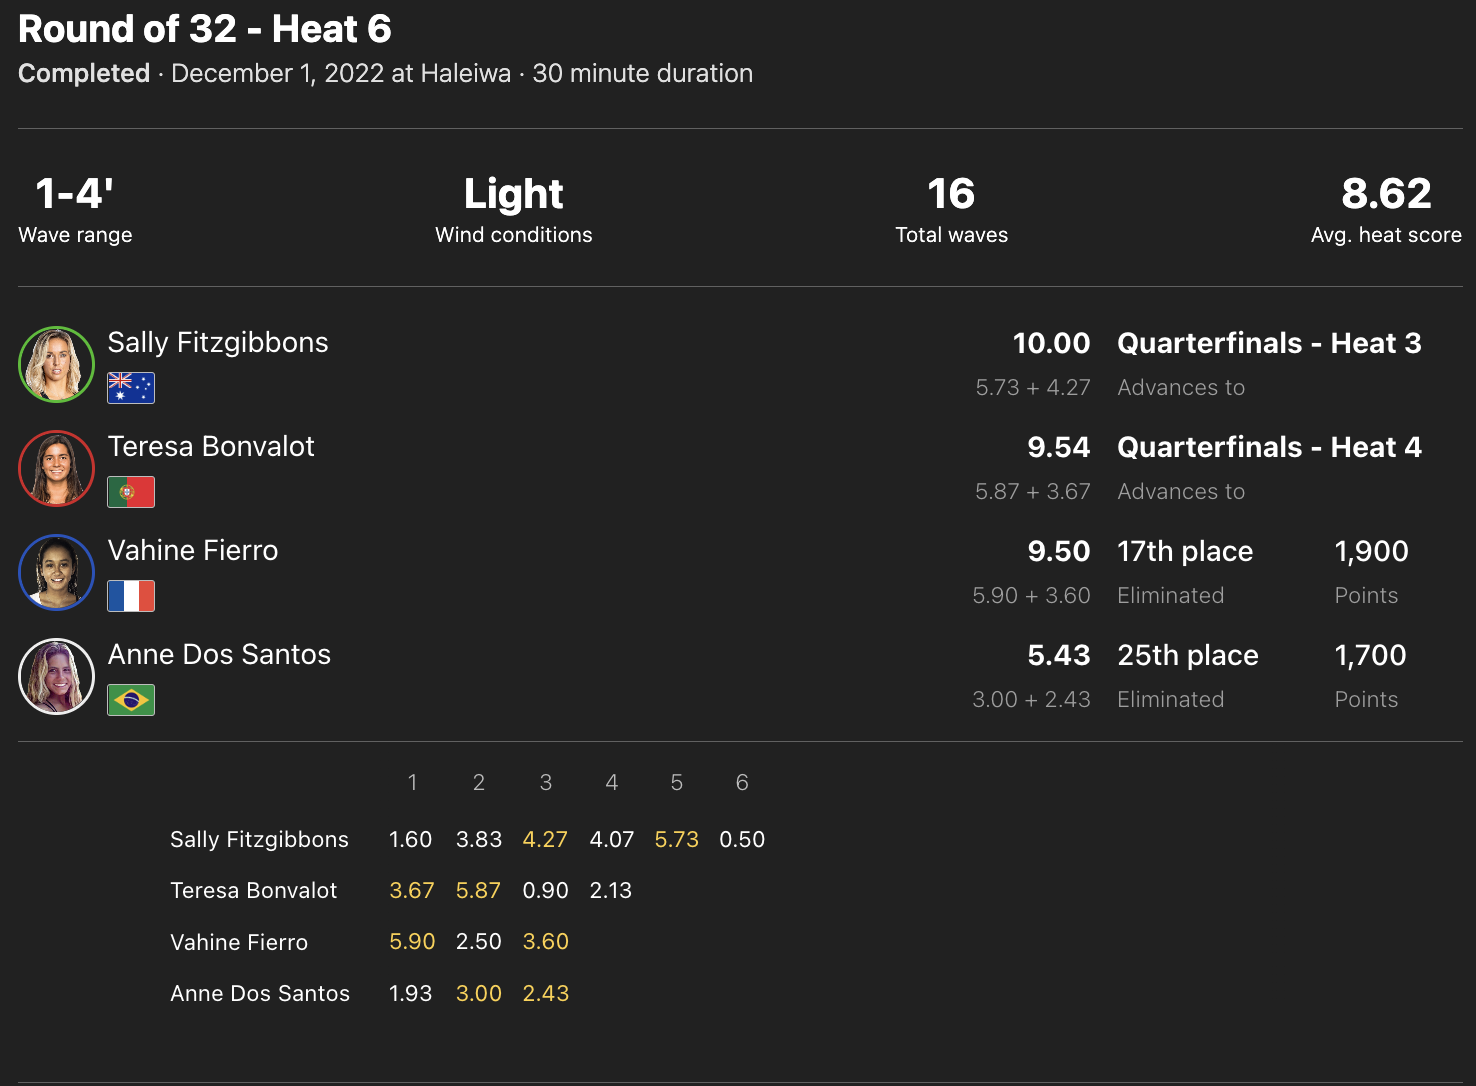Image resolution: width=1476 pixels, height=1086 pixels.
Task: Select Sally Fitzgibbons name in results list
Action: [x=218, y=343]
